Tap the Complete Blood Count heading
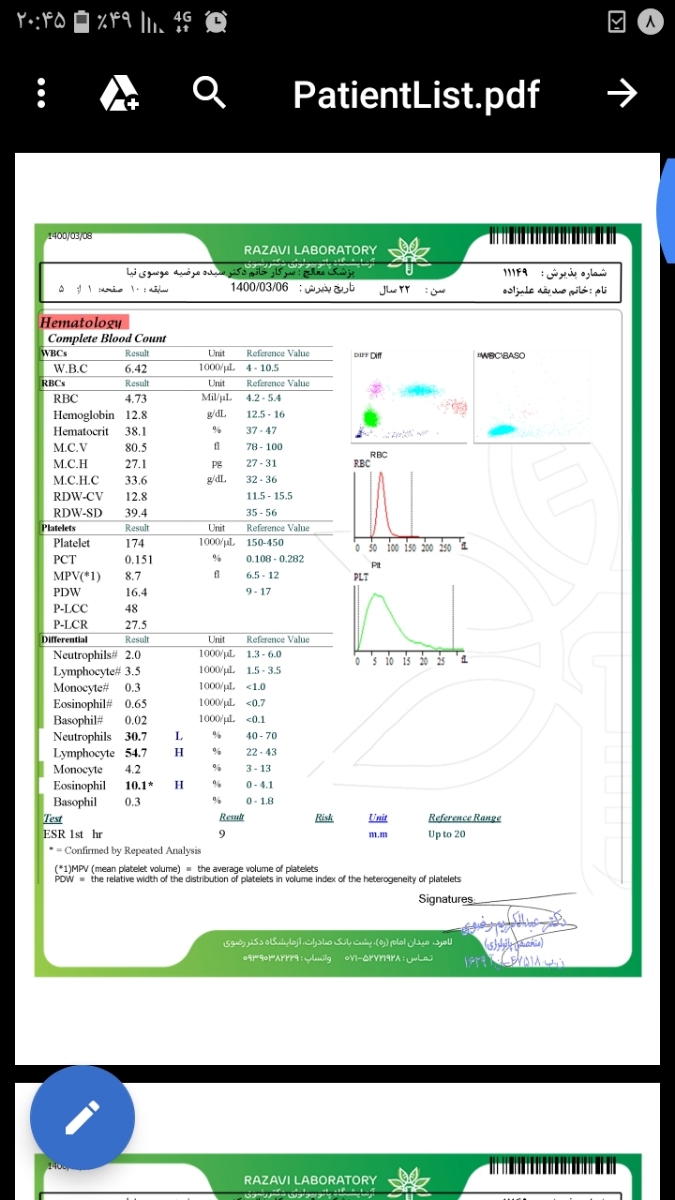Viewport: 675px width, 1200px height. tap(107, 338)
